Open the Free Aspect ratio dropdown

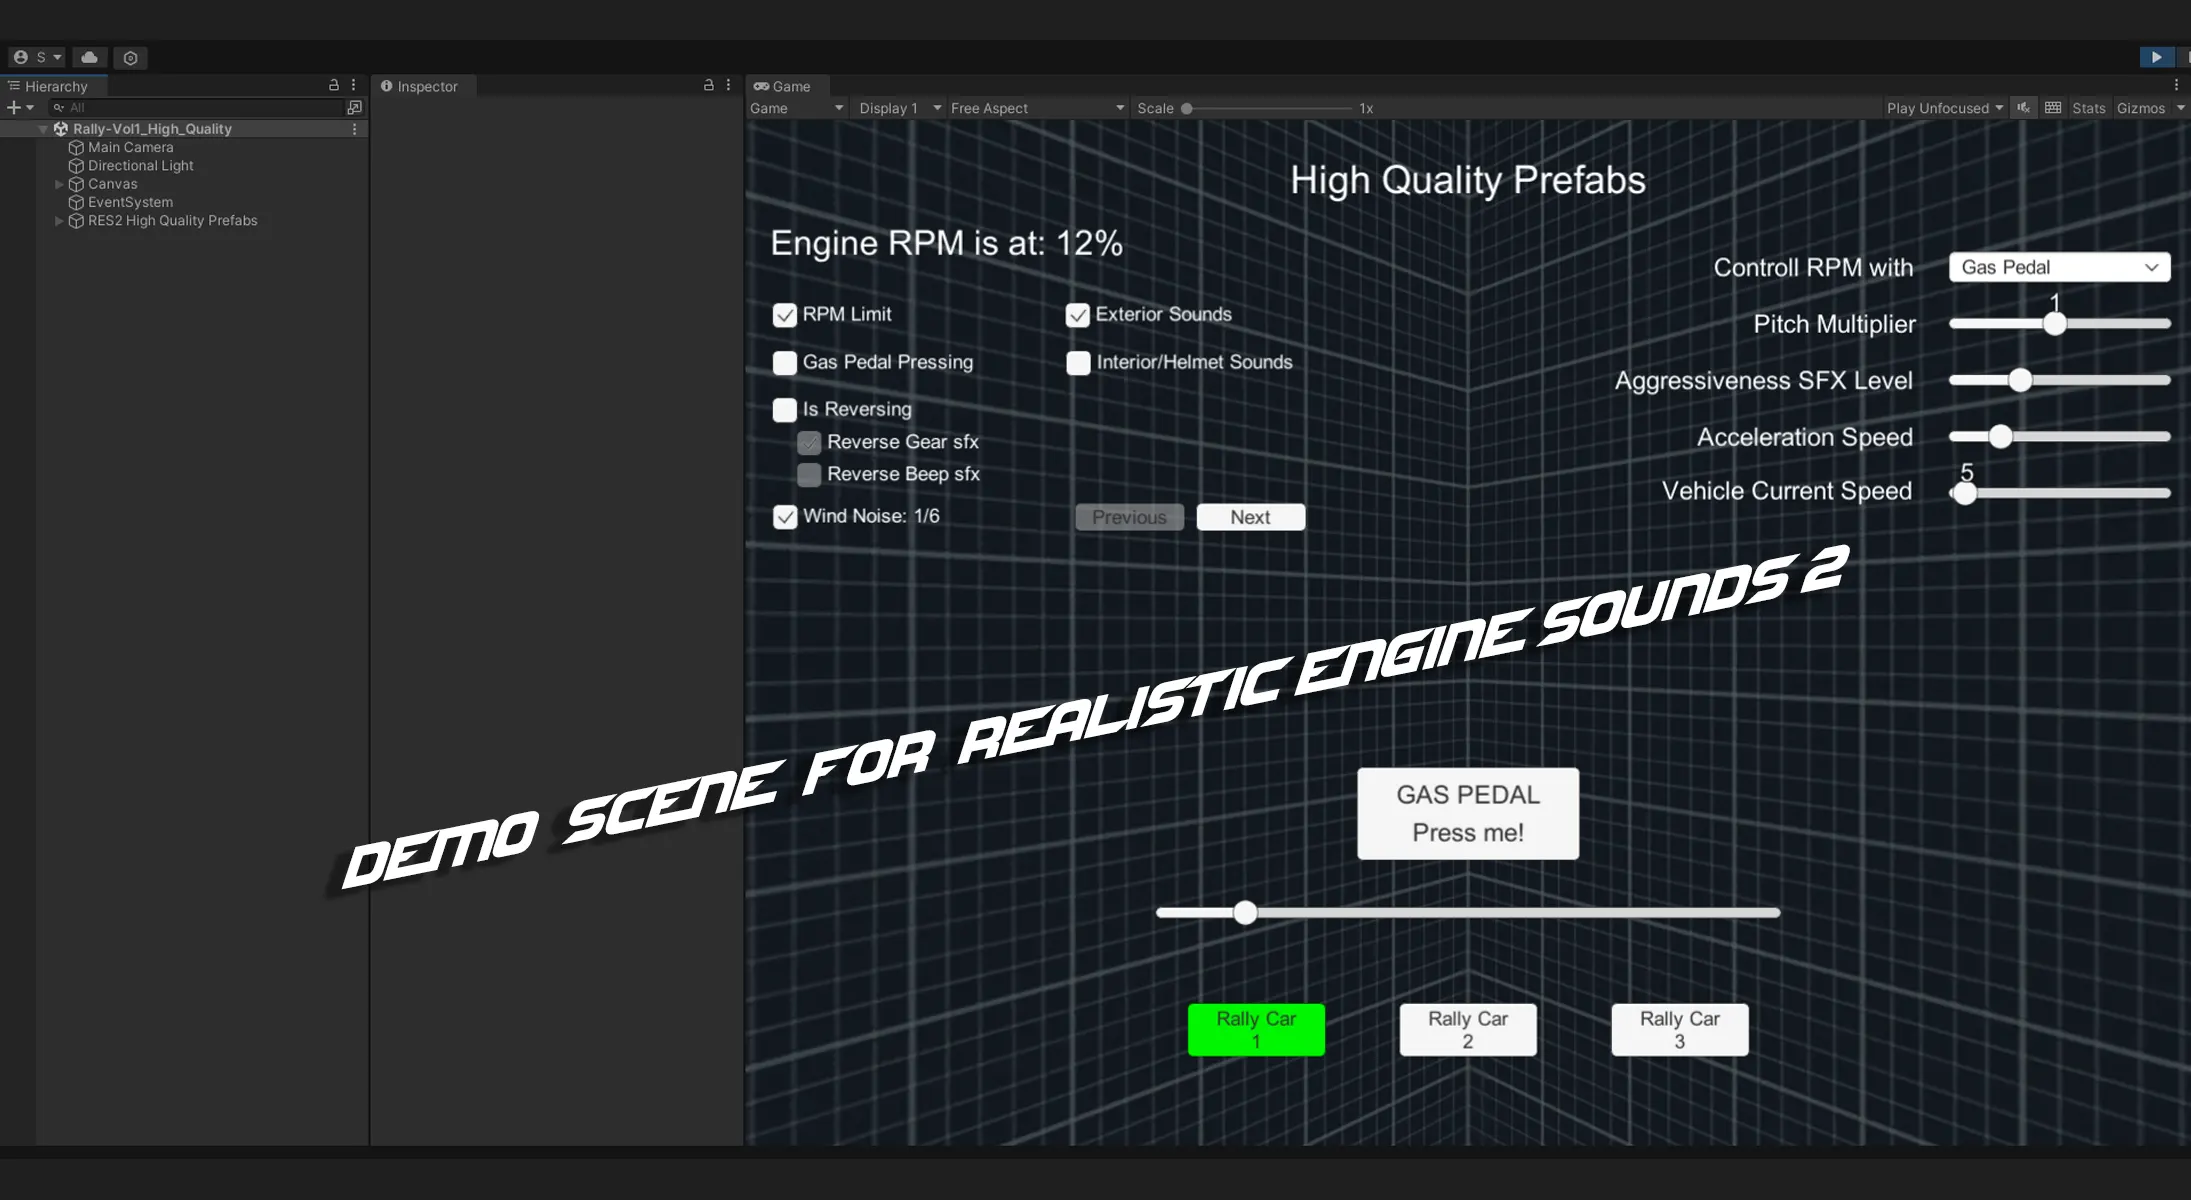tap(1036, 108)
